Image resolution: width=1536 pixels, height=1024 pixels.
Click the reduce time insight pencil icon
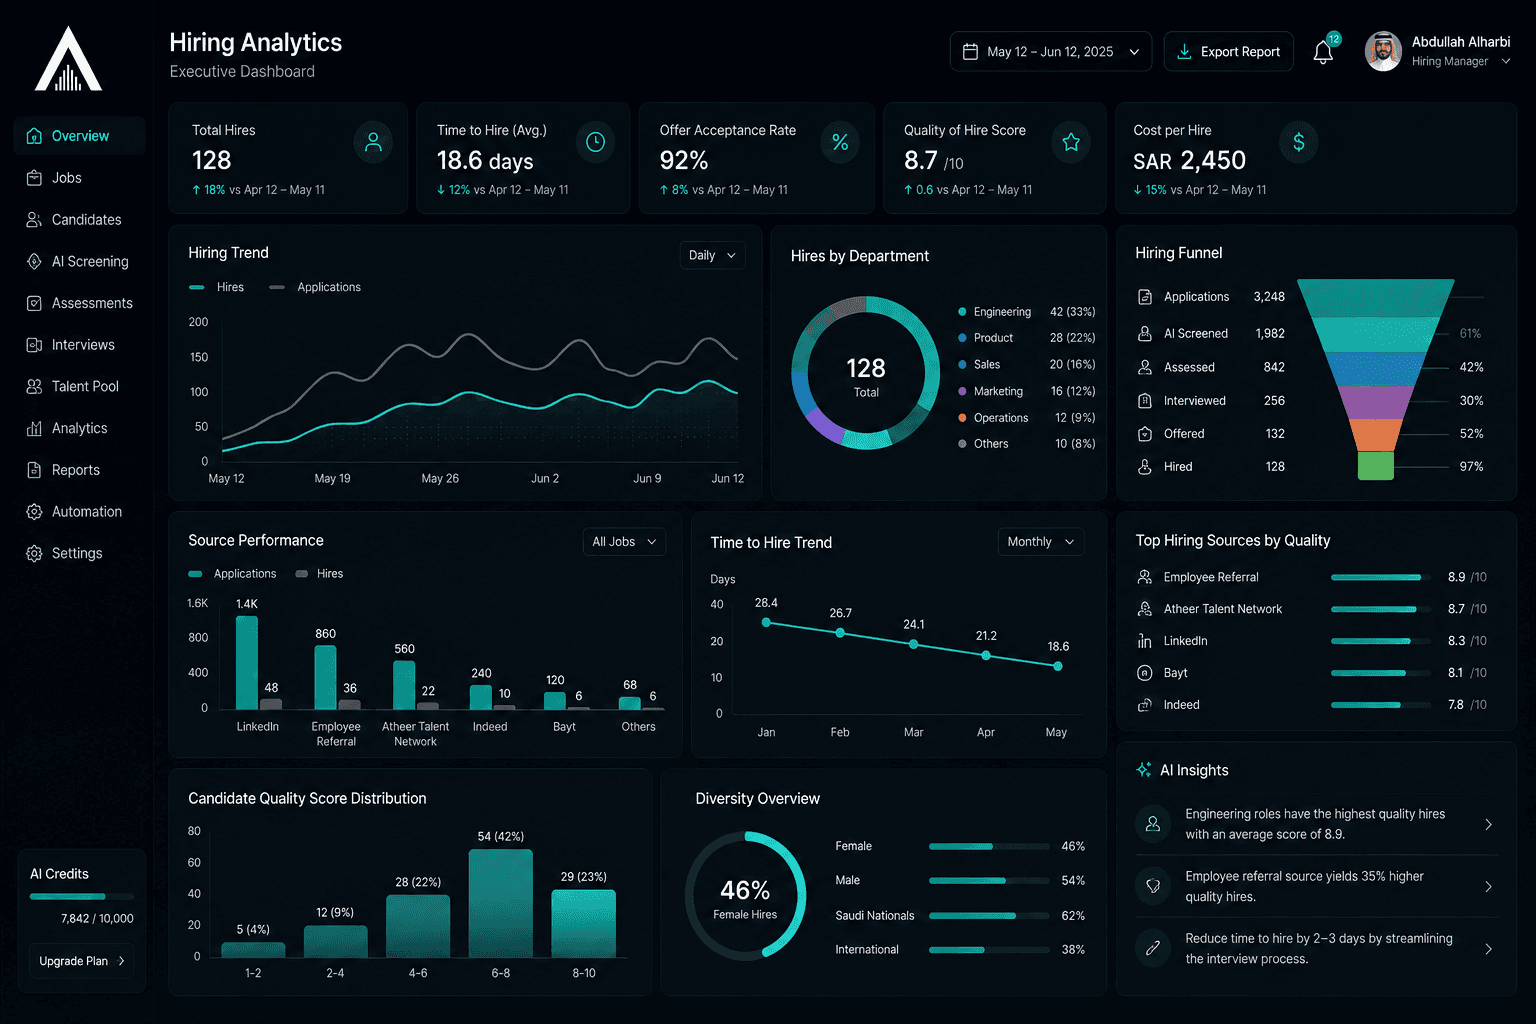1153,948
